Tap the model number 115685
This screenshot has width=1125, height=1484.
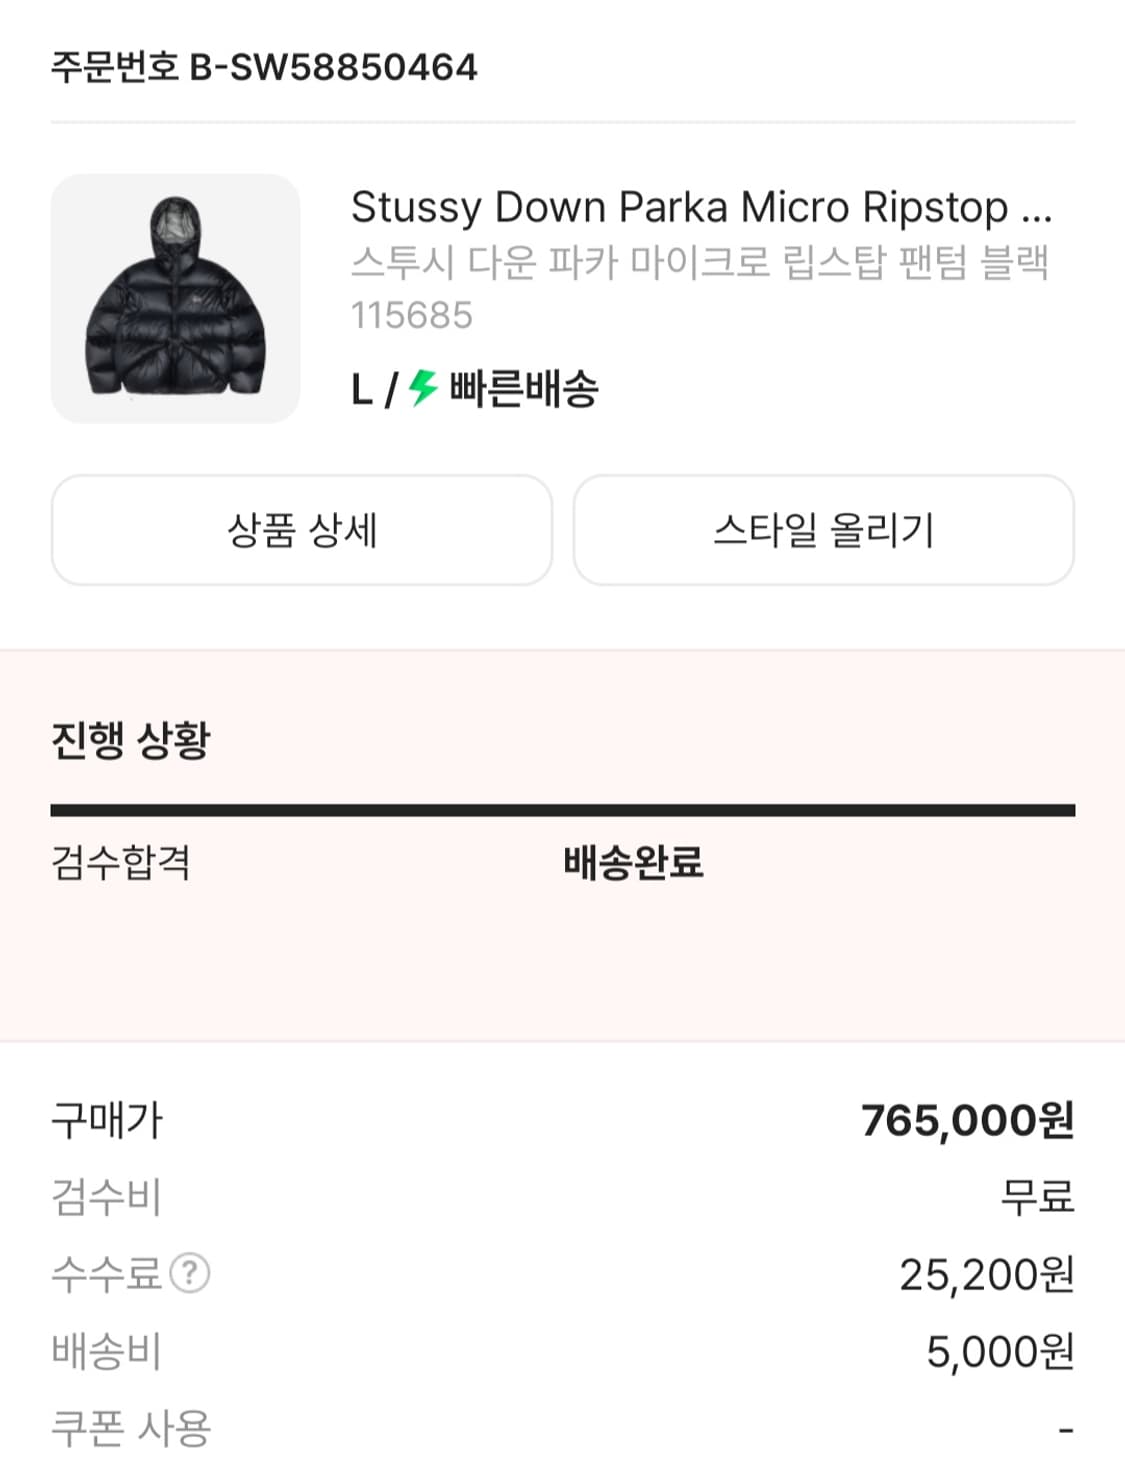click(411, 315)
